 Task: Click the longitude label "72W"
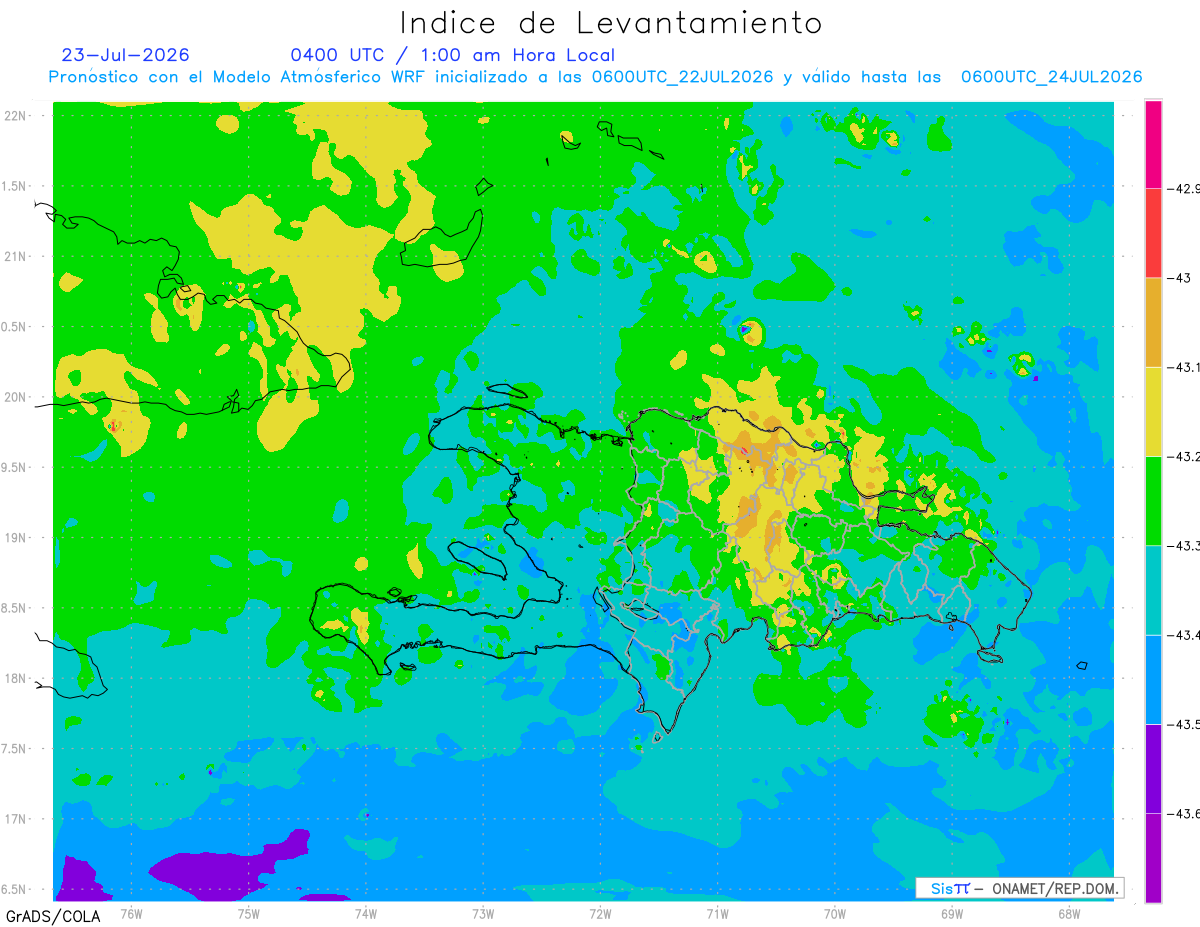pyautogui.click(x=600, y=914)
